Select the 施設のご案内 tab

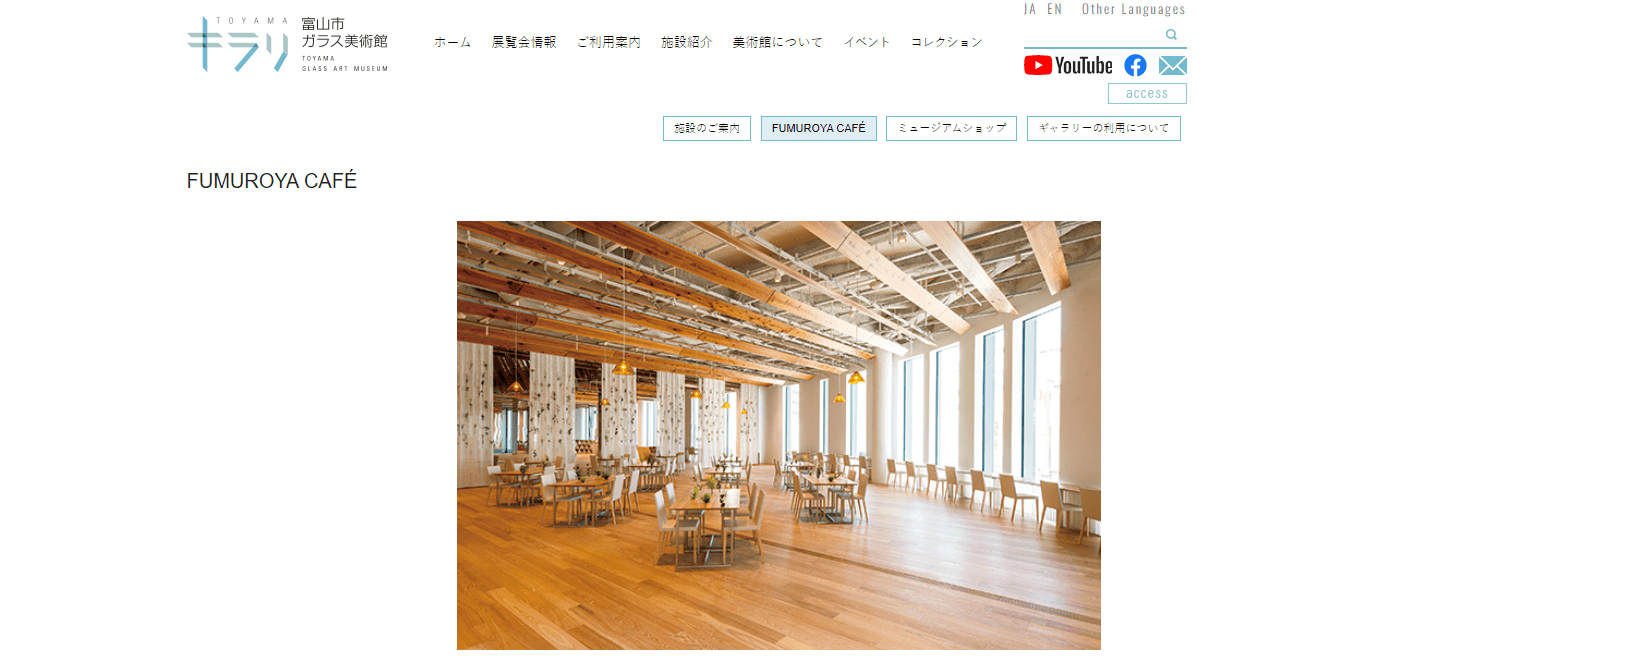click(x=707, y=128)
